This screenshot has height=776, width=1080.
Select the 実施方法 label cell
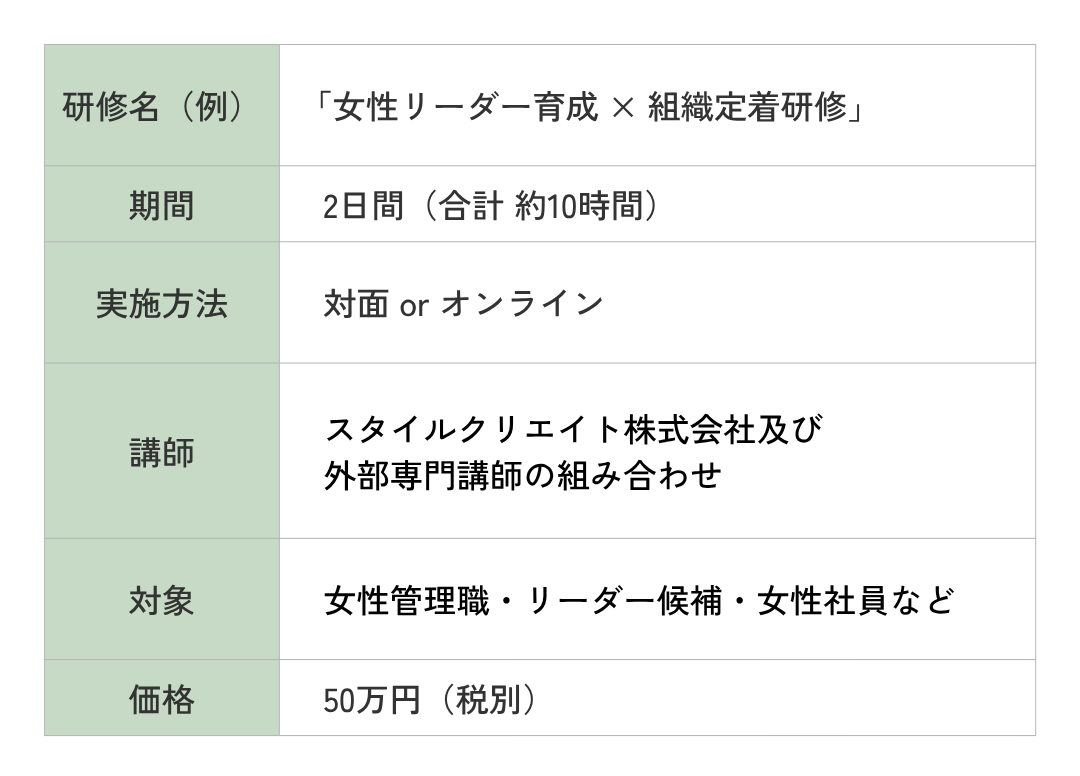(161, 303)
